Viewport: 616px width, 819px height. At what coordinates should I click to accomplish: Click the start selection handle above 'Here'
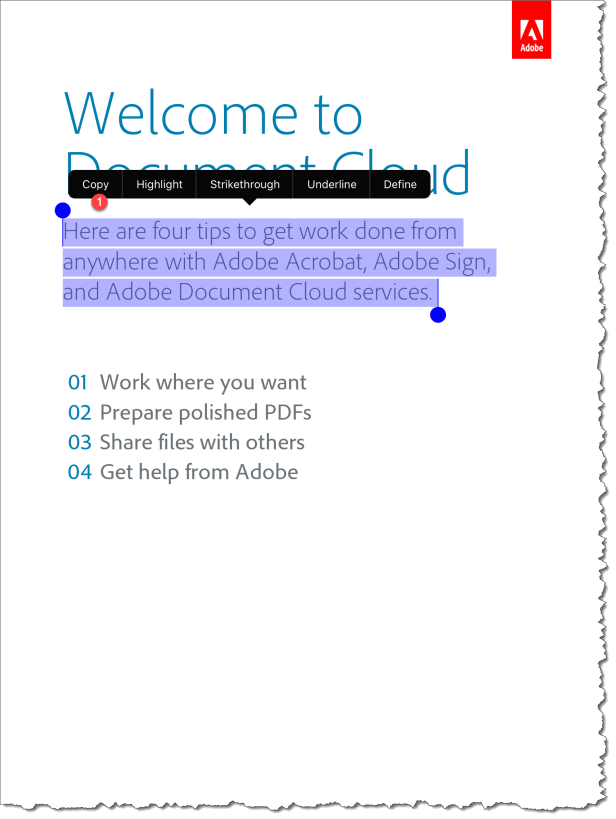coord(63,210)
